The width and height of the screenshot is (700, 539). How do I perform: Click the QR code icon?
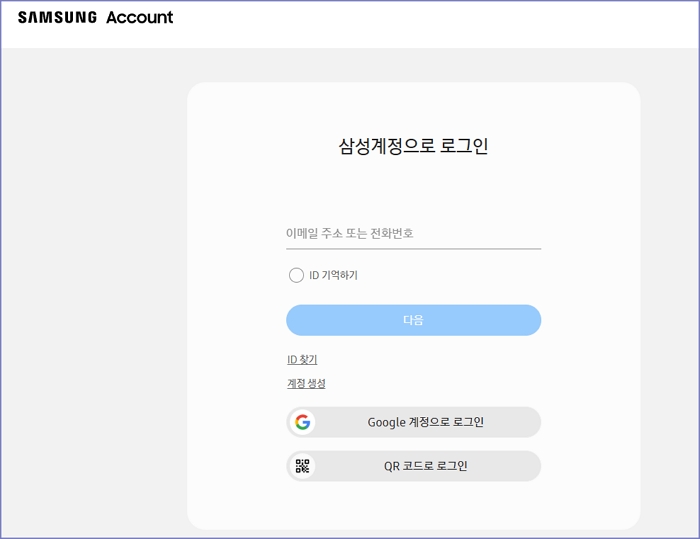pos(303,466)
